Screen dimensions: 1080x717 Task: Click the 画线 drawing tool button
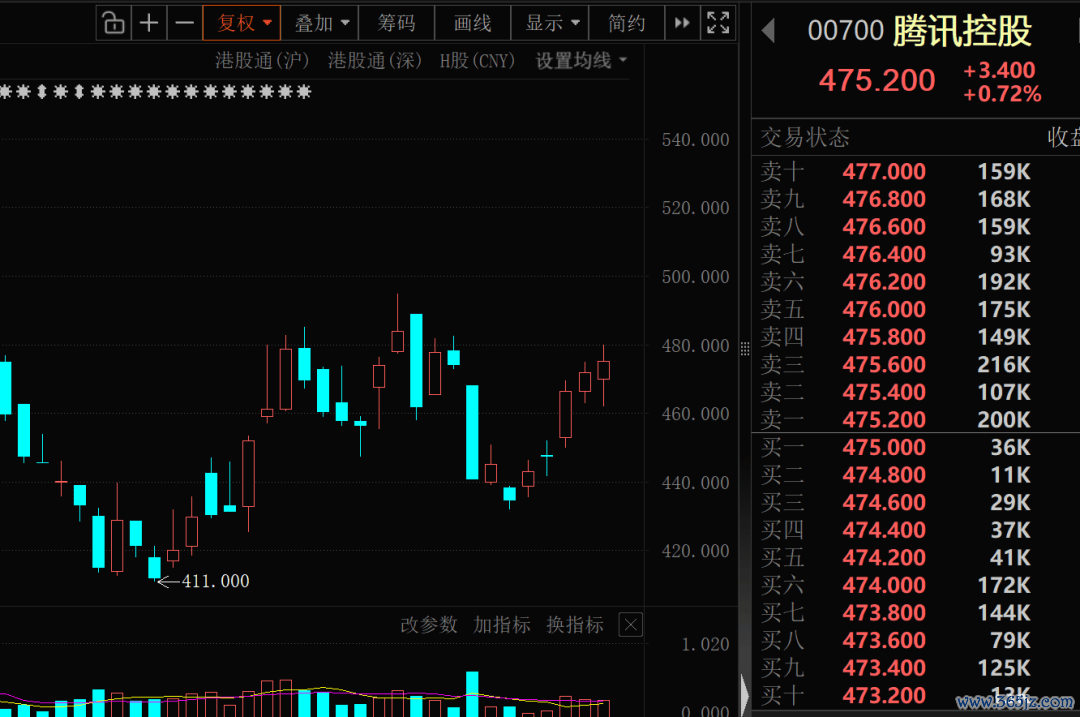tap(472, 23)
